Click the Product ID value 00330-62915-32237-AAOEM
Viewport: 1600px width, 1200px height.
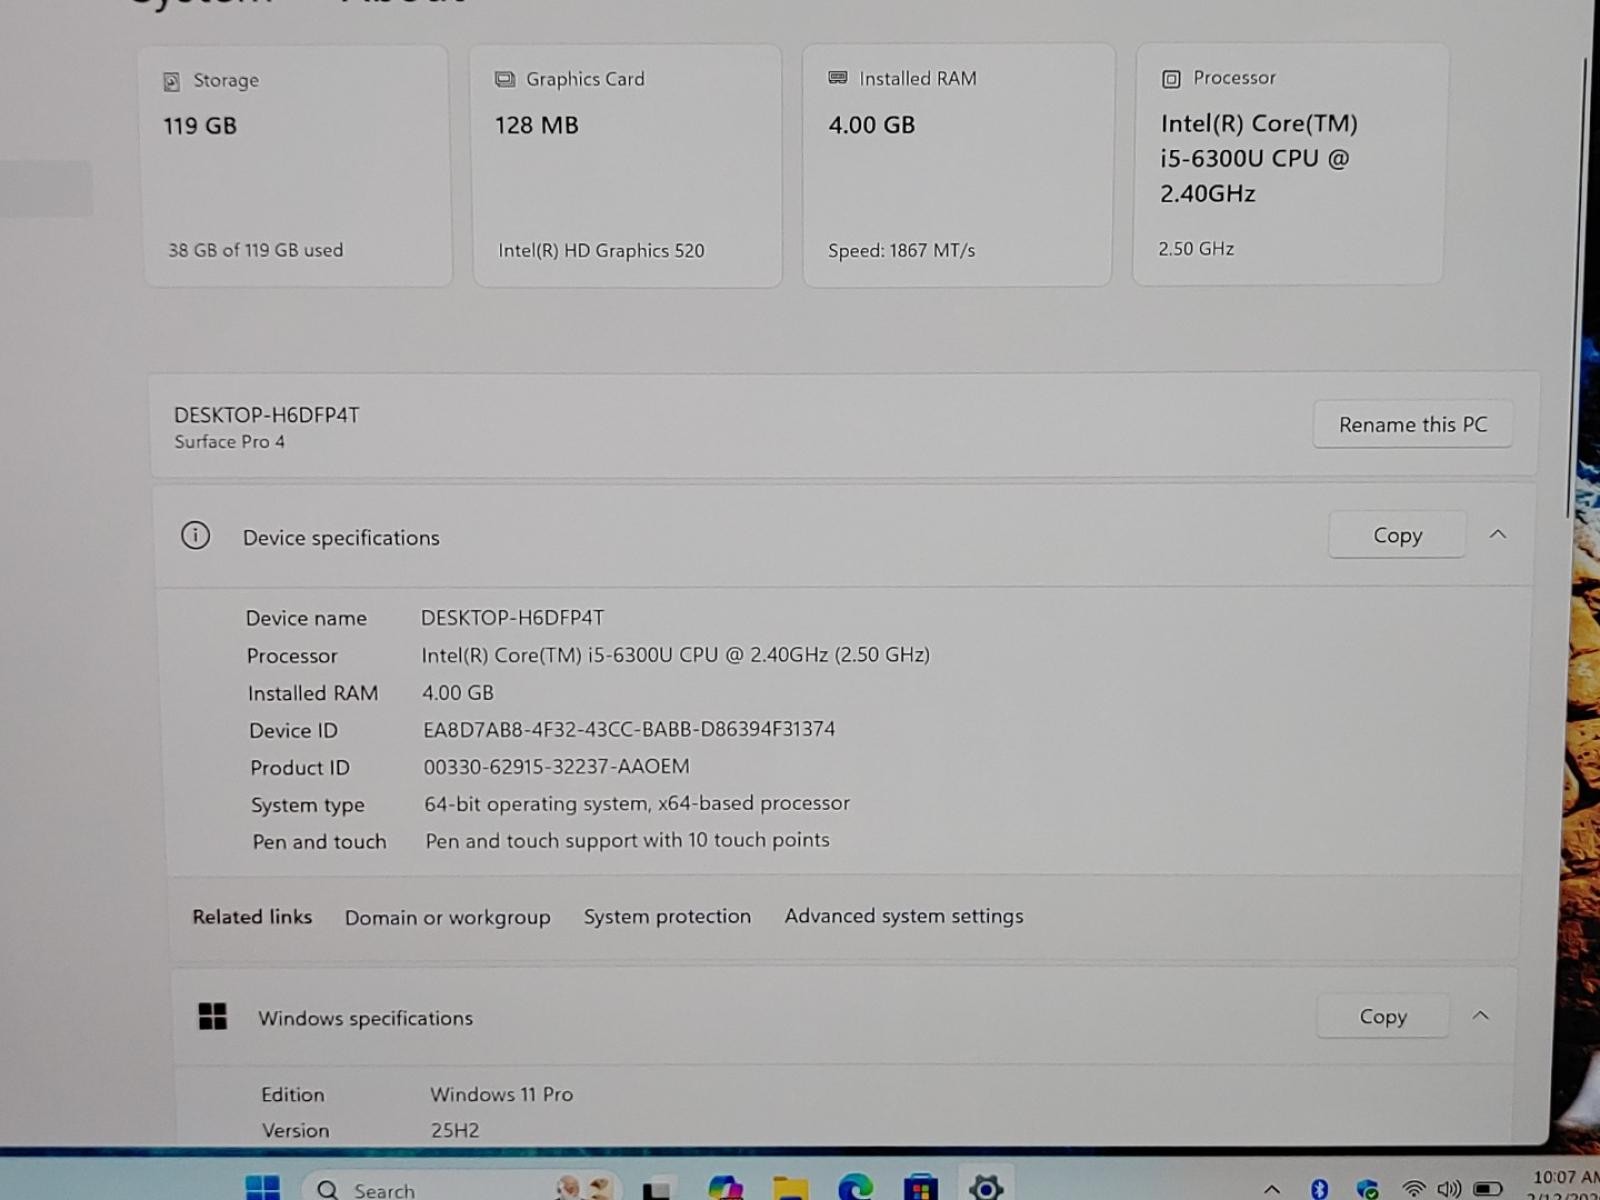(x=556, y=767)
